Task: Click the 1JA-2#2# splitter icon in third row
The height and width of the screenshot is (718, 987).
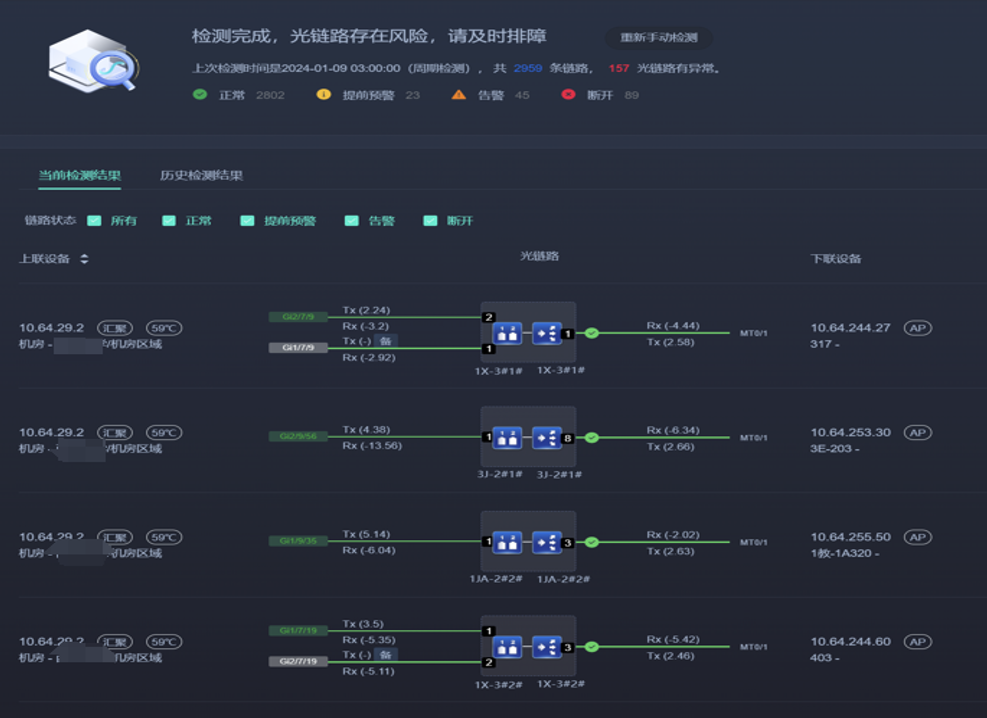Action: (546, 542)
